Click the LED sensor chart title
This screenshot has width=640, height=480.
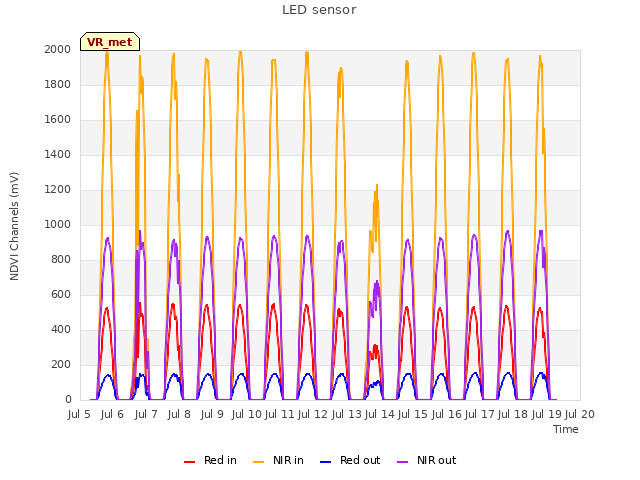pos(319,10)
